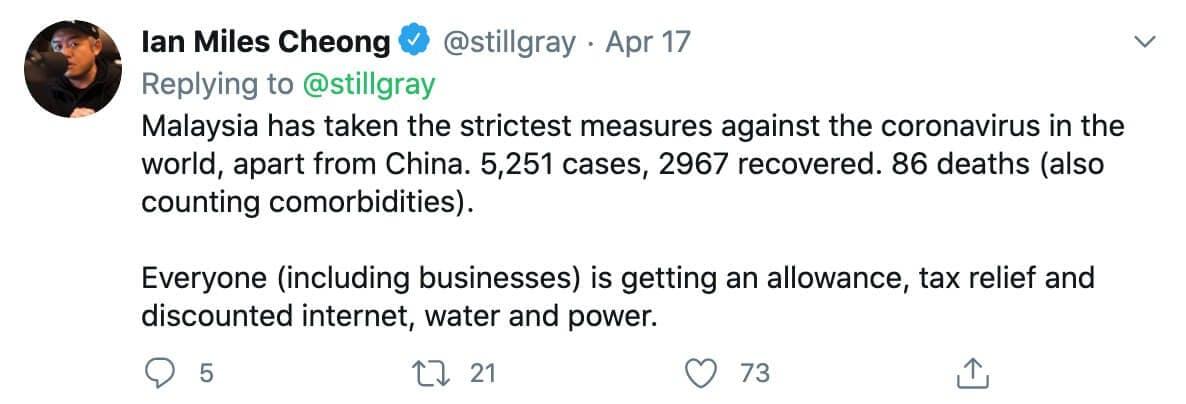
Task: Click the reply count of 5
Action: (x=205, y=373)
